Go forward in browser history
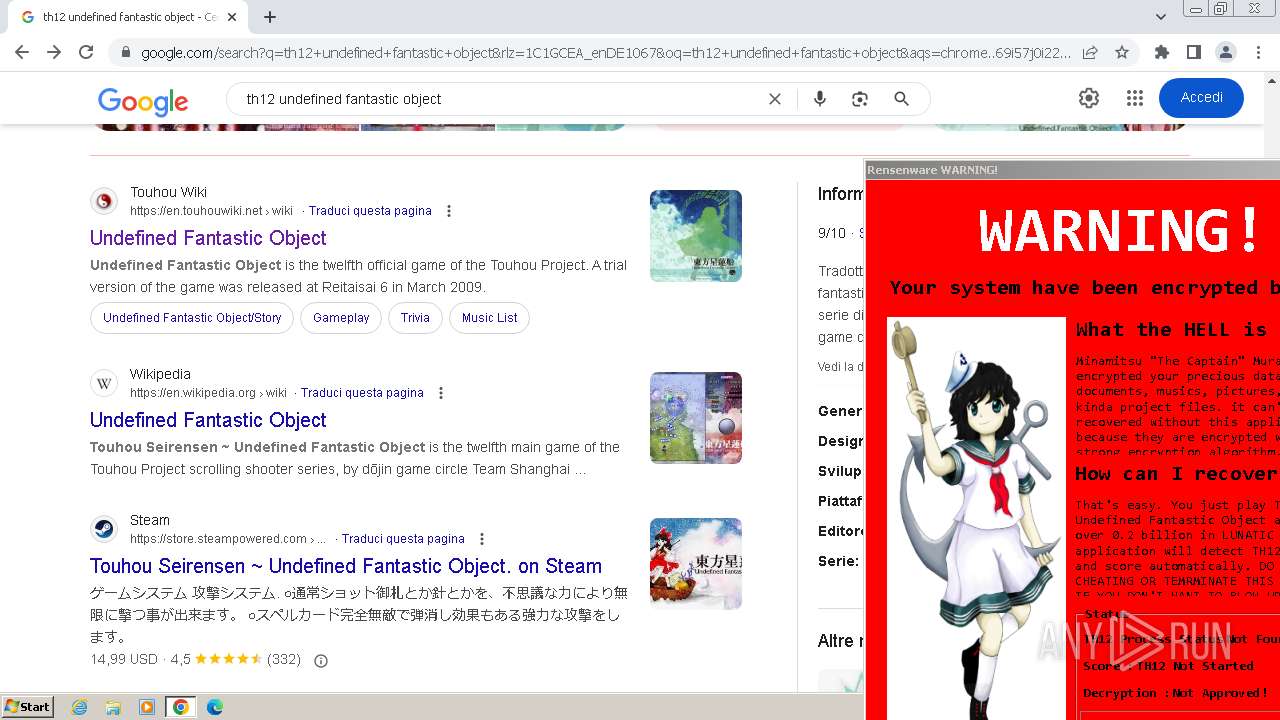 [54, 53]
